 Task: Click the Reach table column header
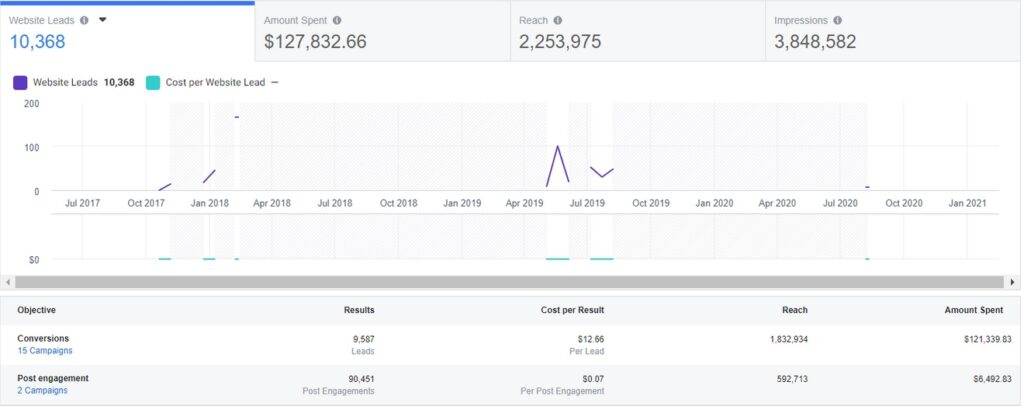coord(795,310)
